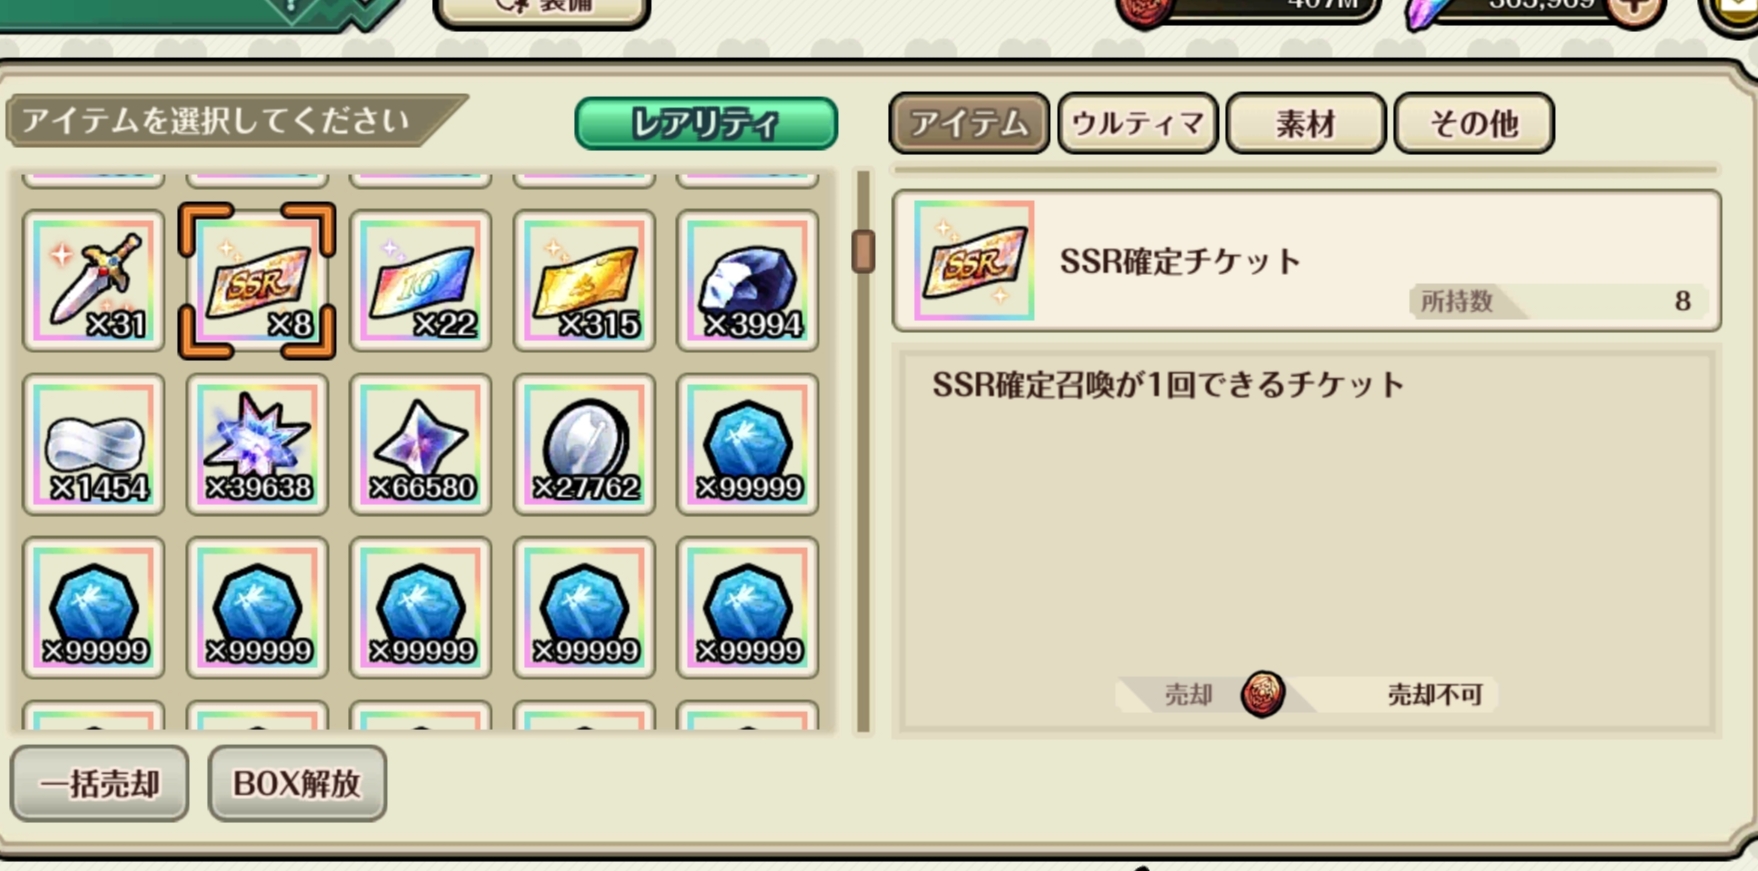Open the 素材 tab
The width and height of the screenshot is (1758, 871).
coord(1306,123)
